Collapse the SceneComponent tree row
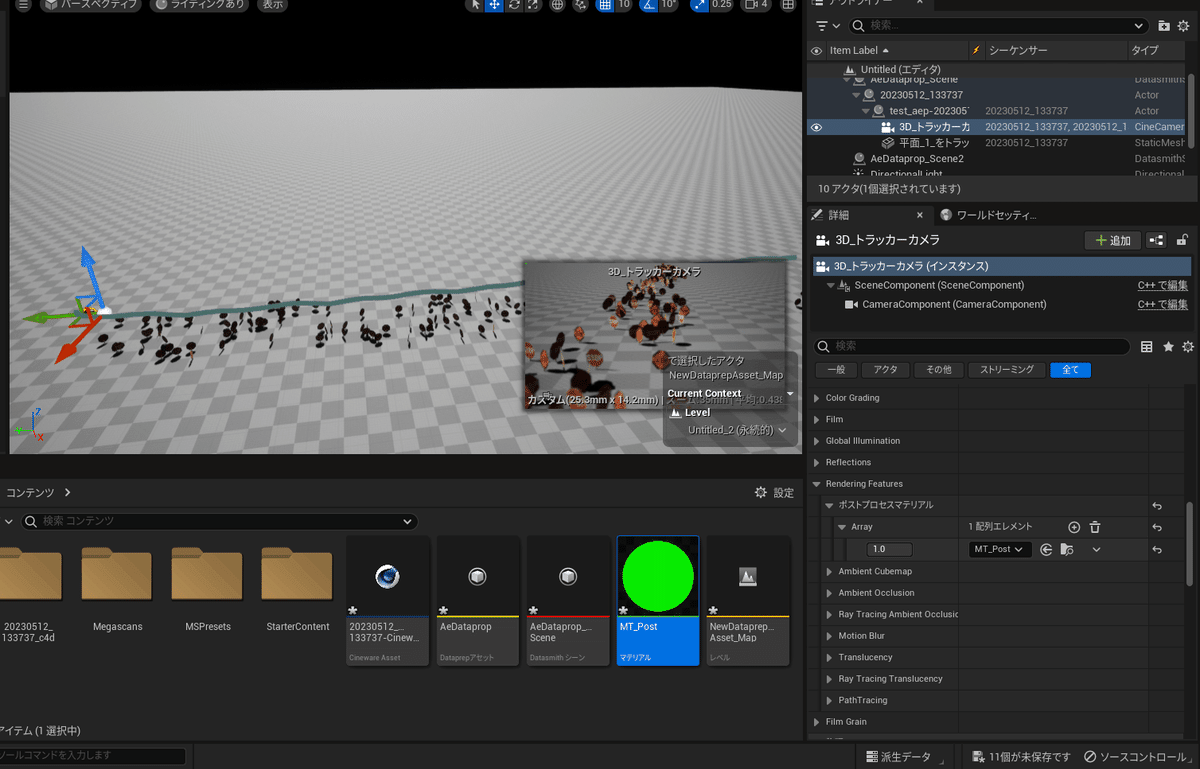1200x769 pixels. tap(830, 286)
